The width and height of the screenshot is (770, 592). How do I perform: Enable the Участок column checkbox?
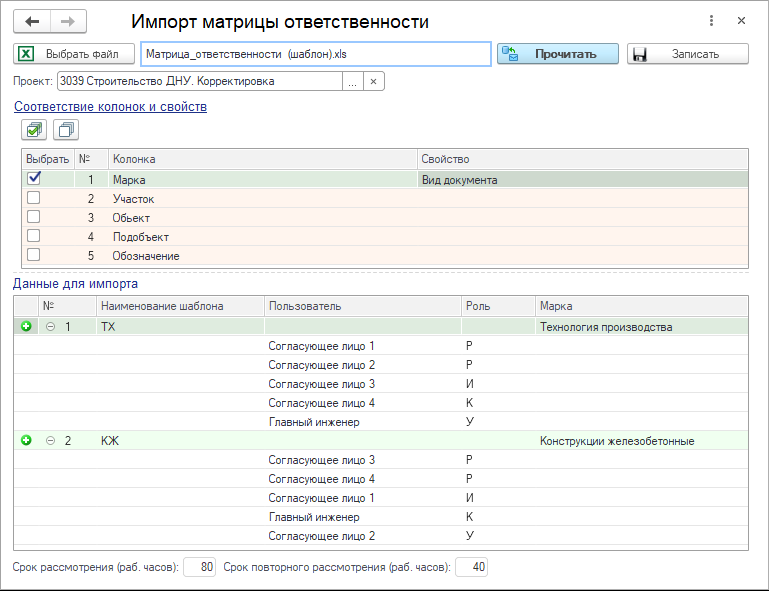[34, 199]
